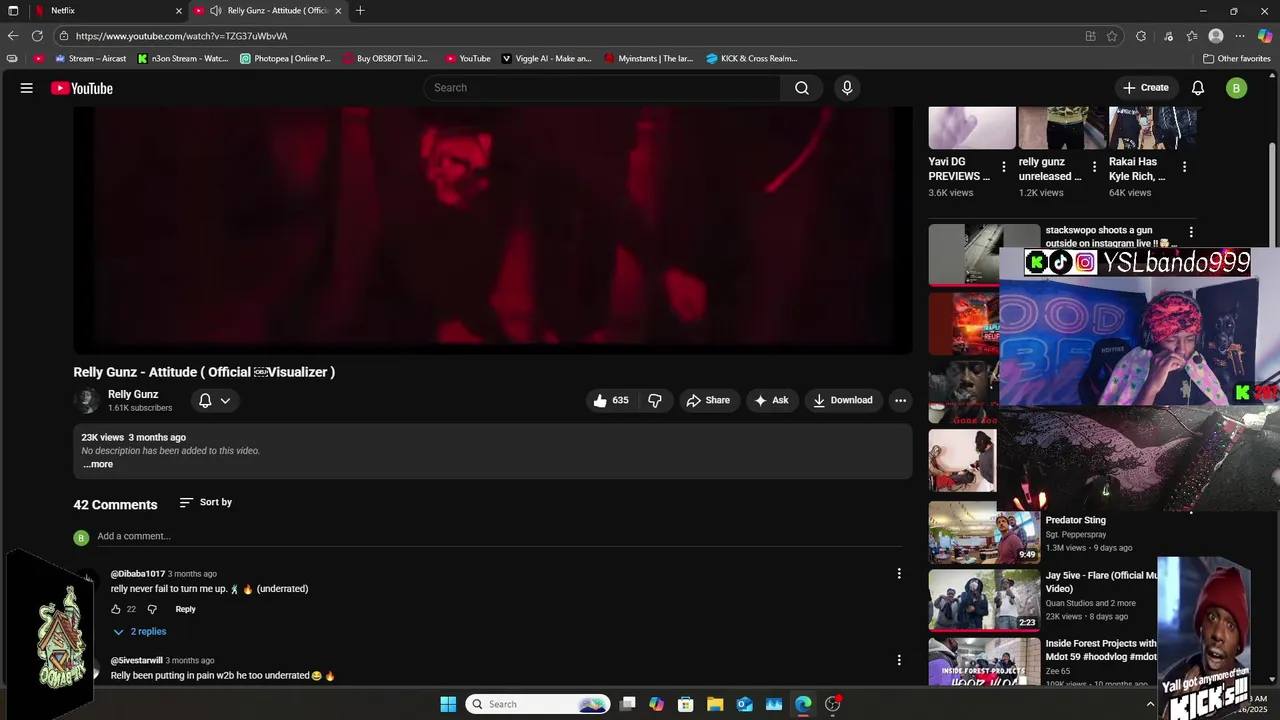Open the Windows Start menu

tap(448, 704)
